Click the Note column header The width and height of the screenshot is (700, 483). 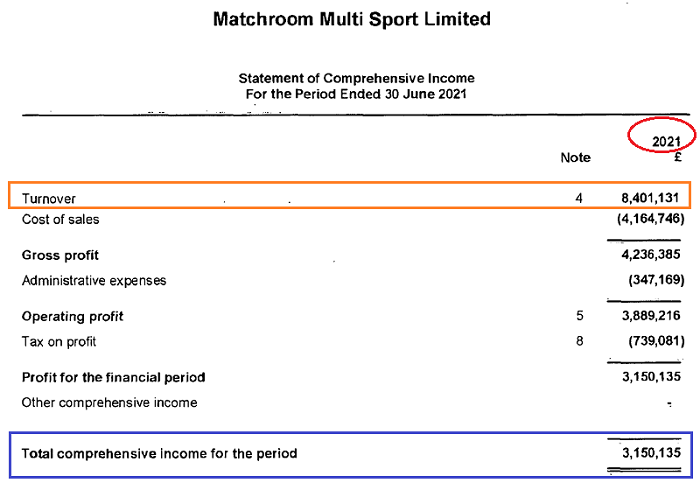pos(576,157)
